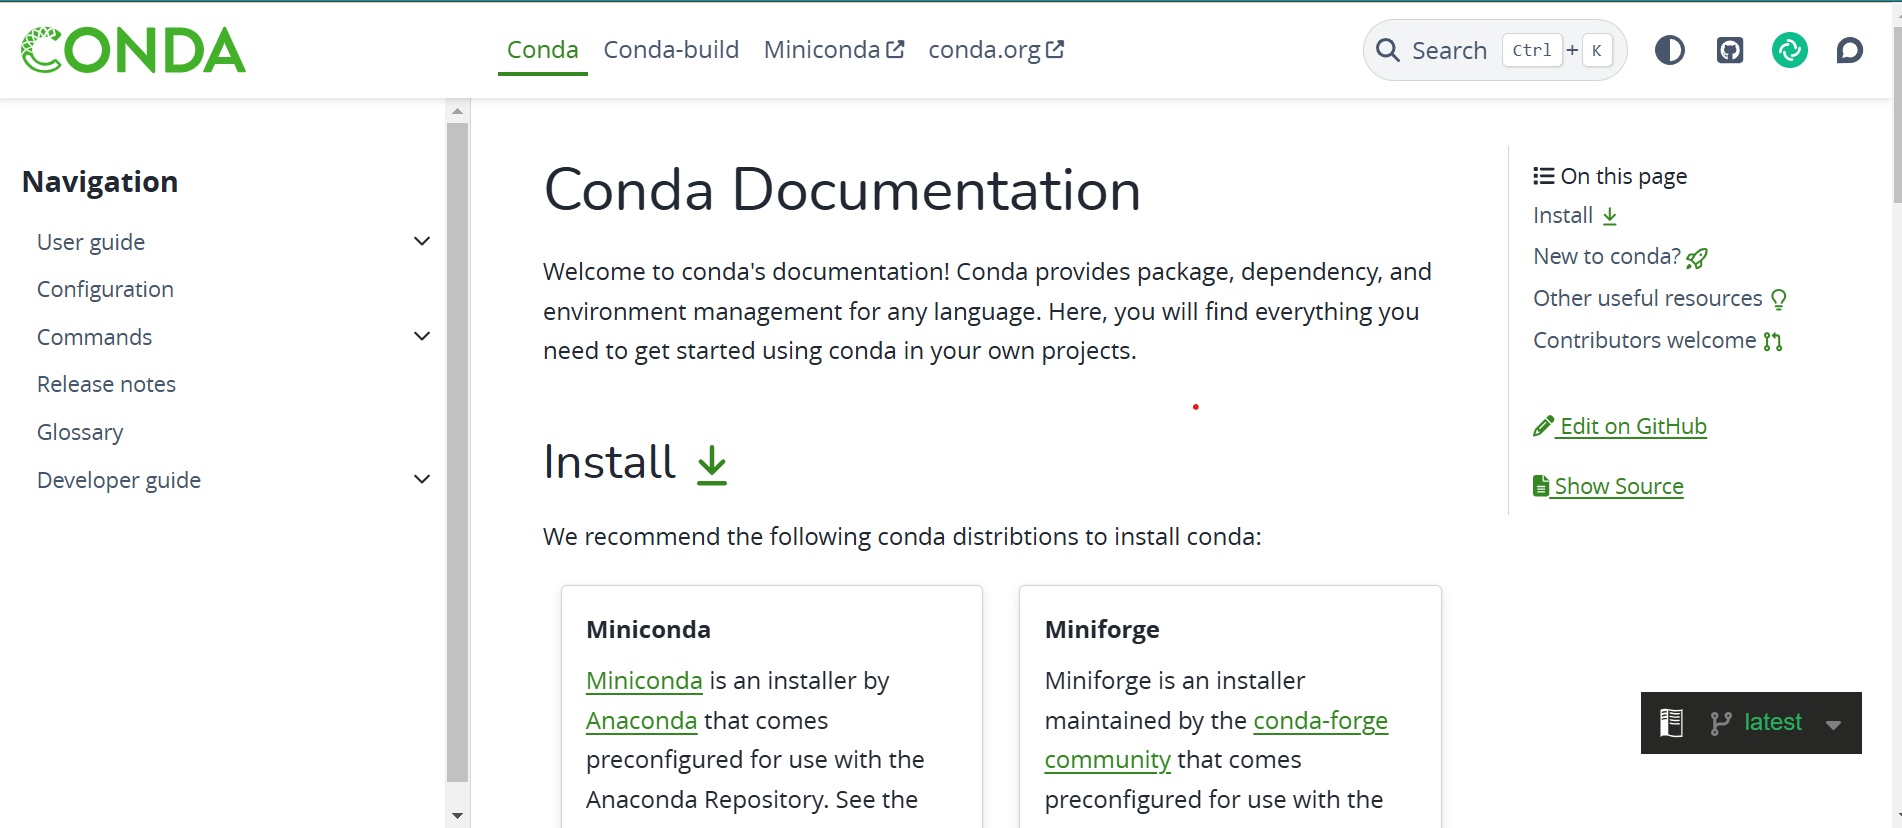
Task: Open the Miniconda external link tab
Action: (x=834, y=50)
